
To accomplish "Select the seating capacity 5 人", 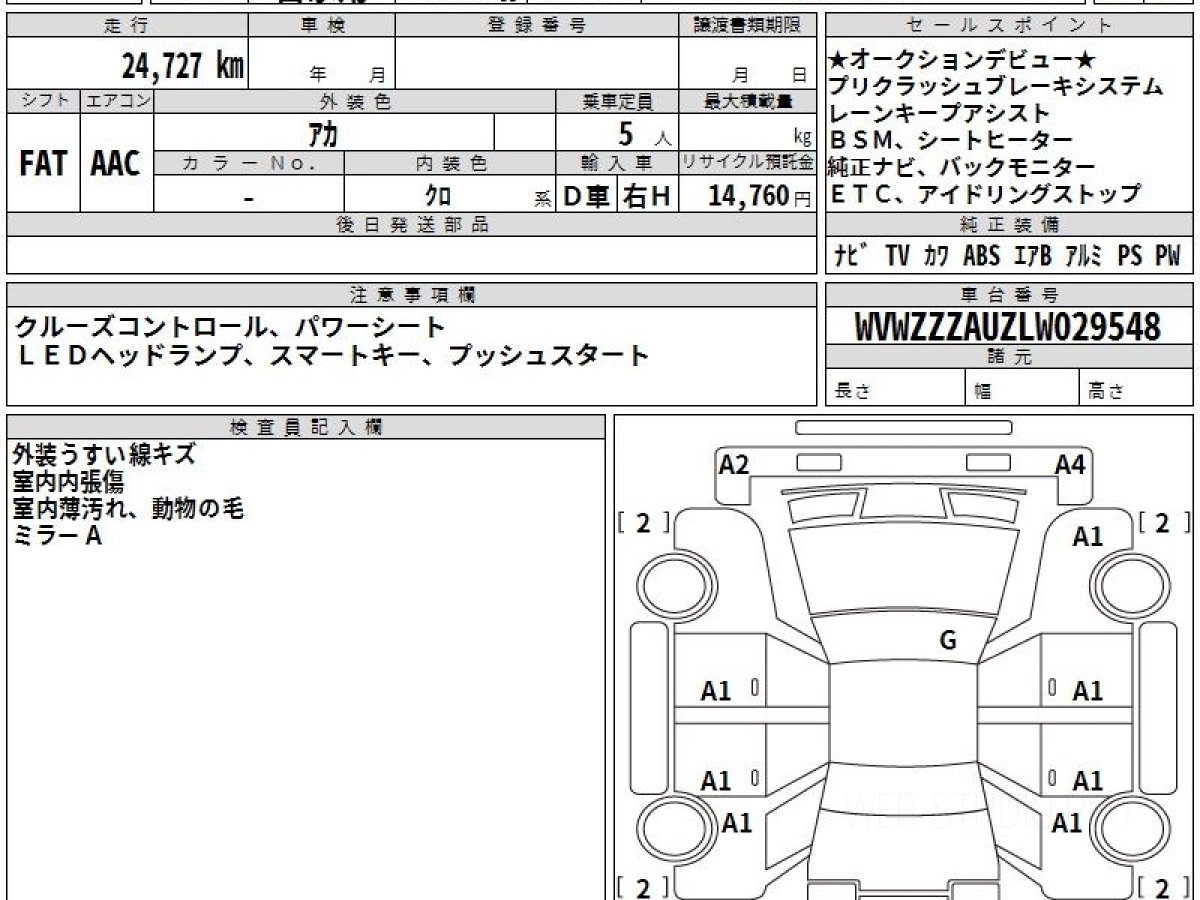I will [645, 133].
